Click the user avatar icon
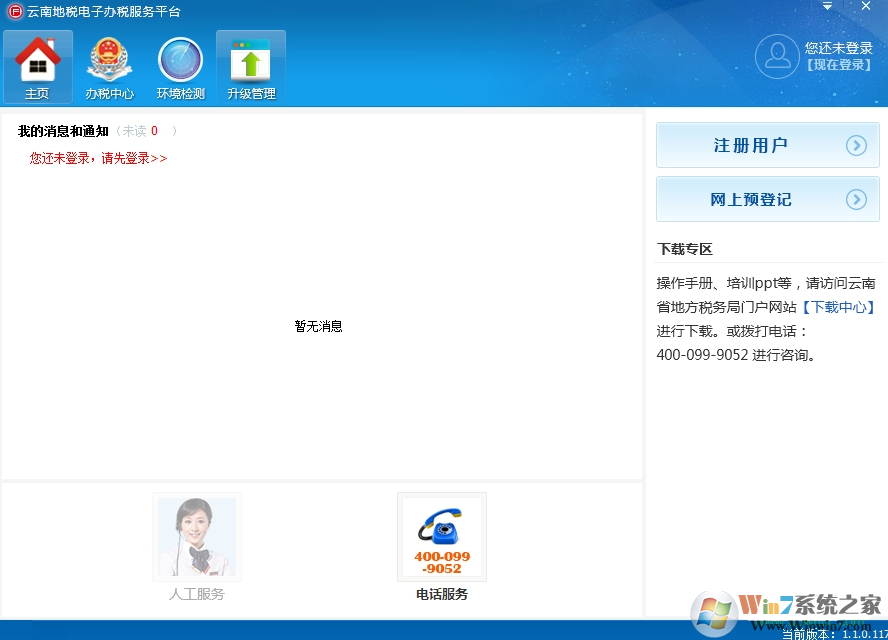This screenshot has width=888, height=640. (777, 56)
